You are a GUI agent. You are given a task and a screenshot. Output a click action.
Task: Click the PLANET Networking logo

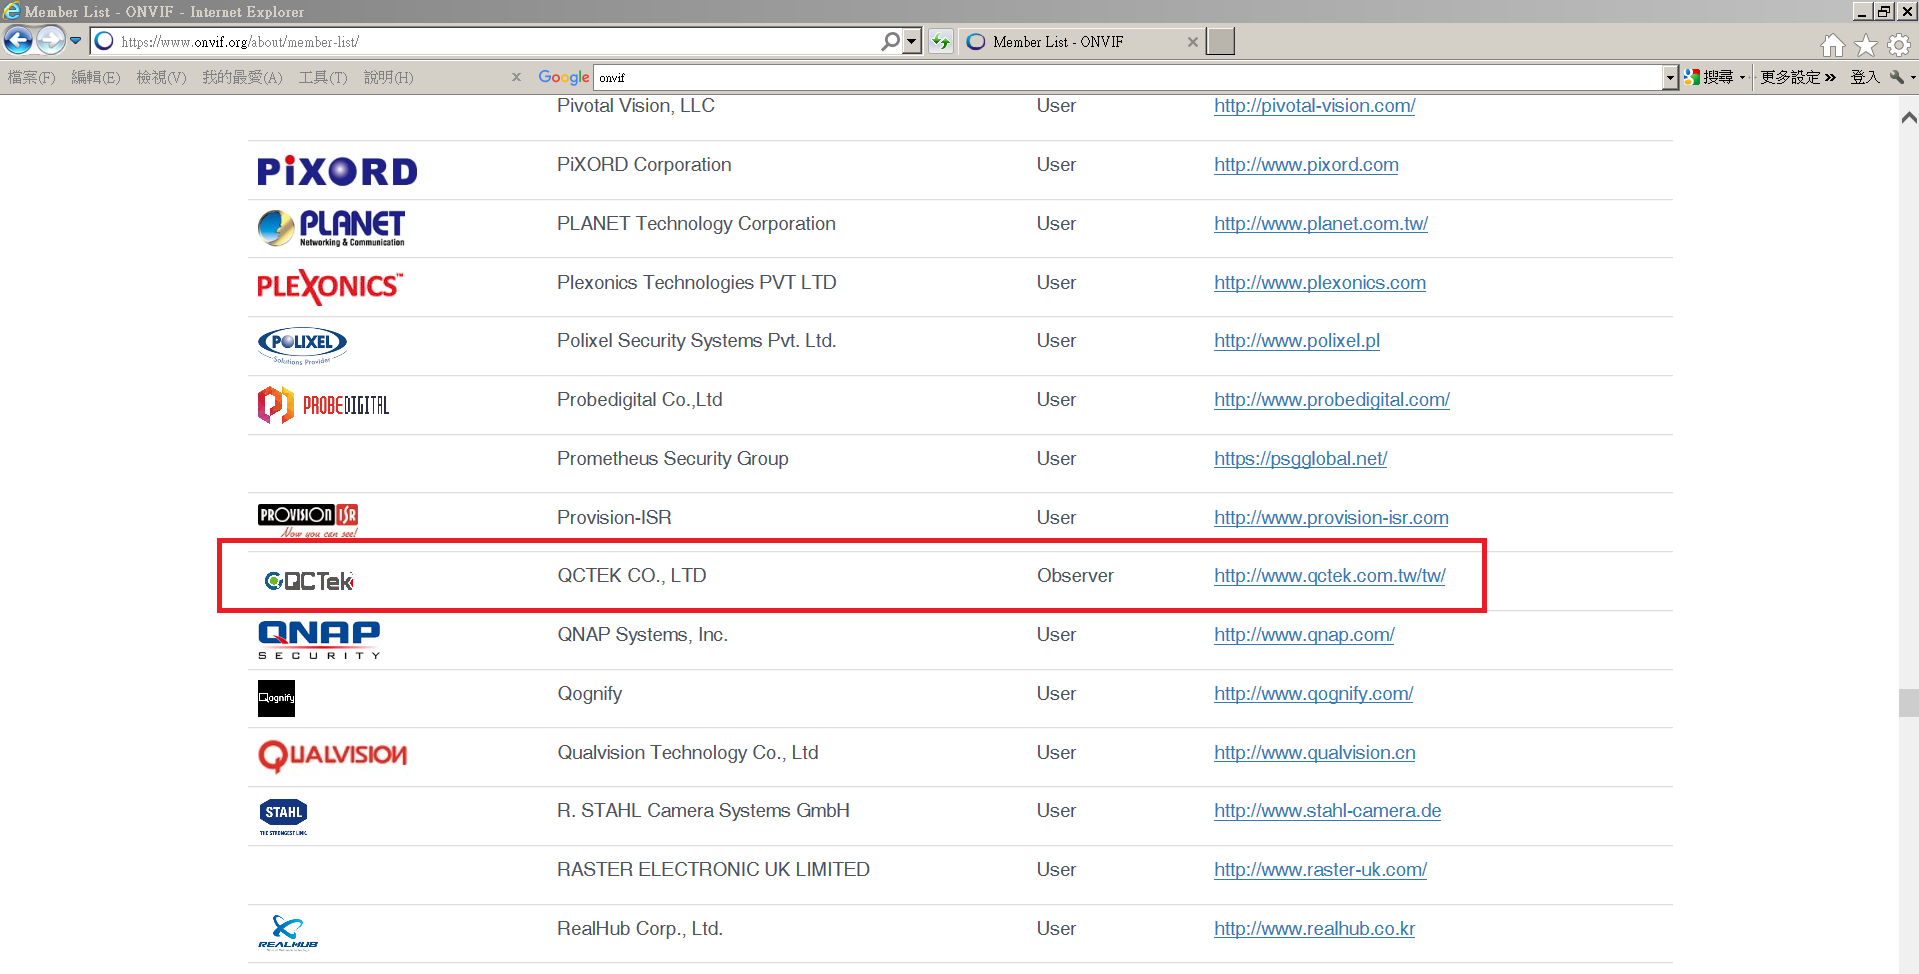click(x=331, y=228)
